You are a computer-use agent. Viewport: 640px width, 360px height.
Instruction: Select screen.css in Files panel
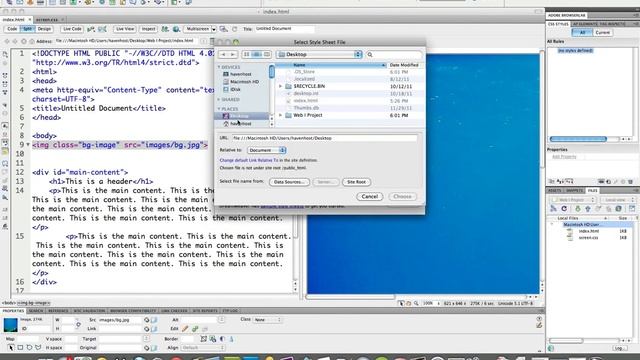tap(588, 238)
